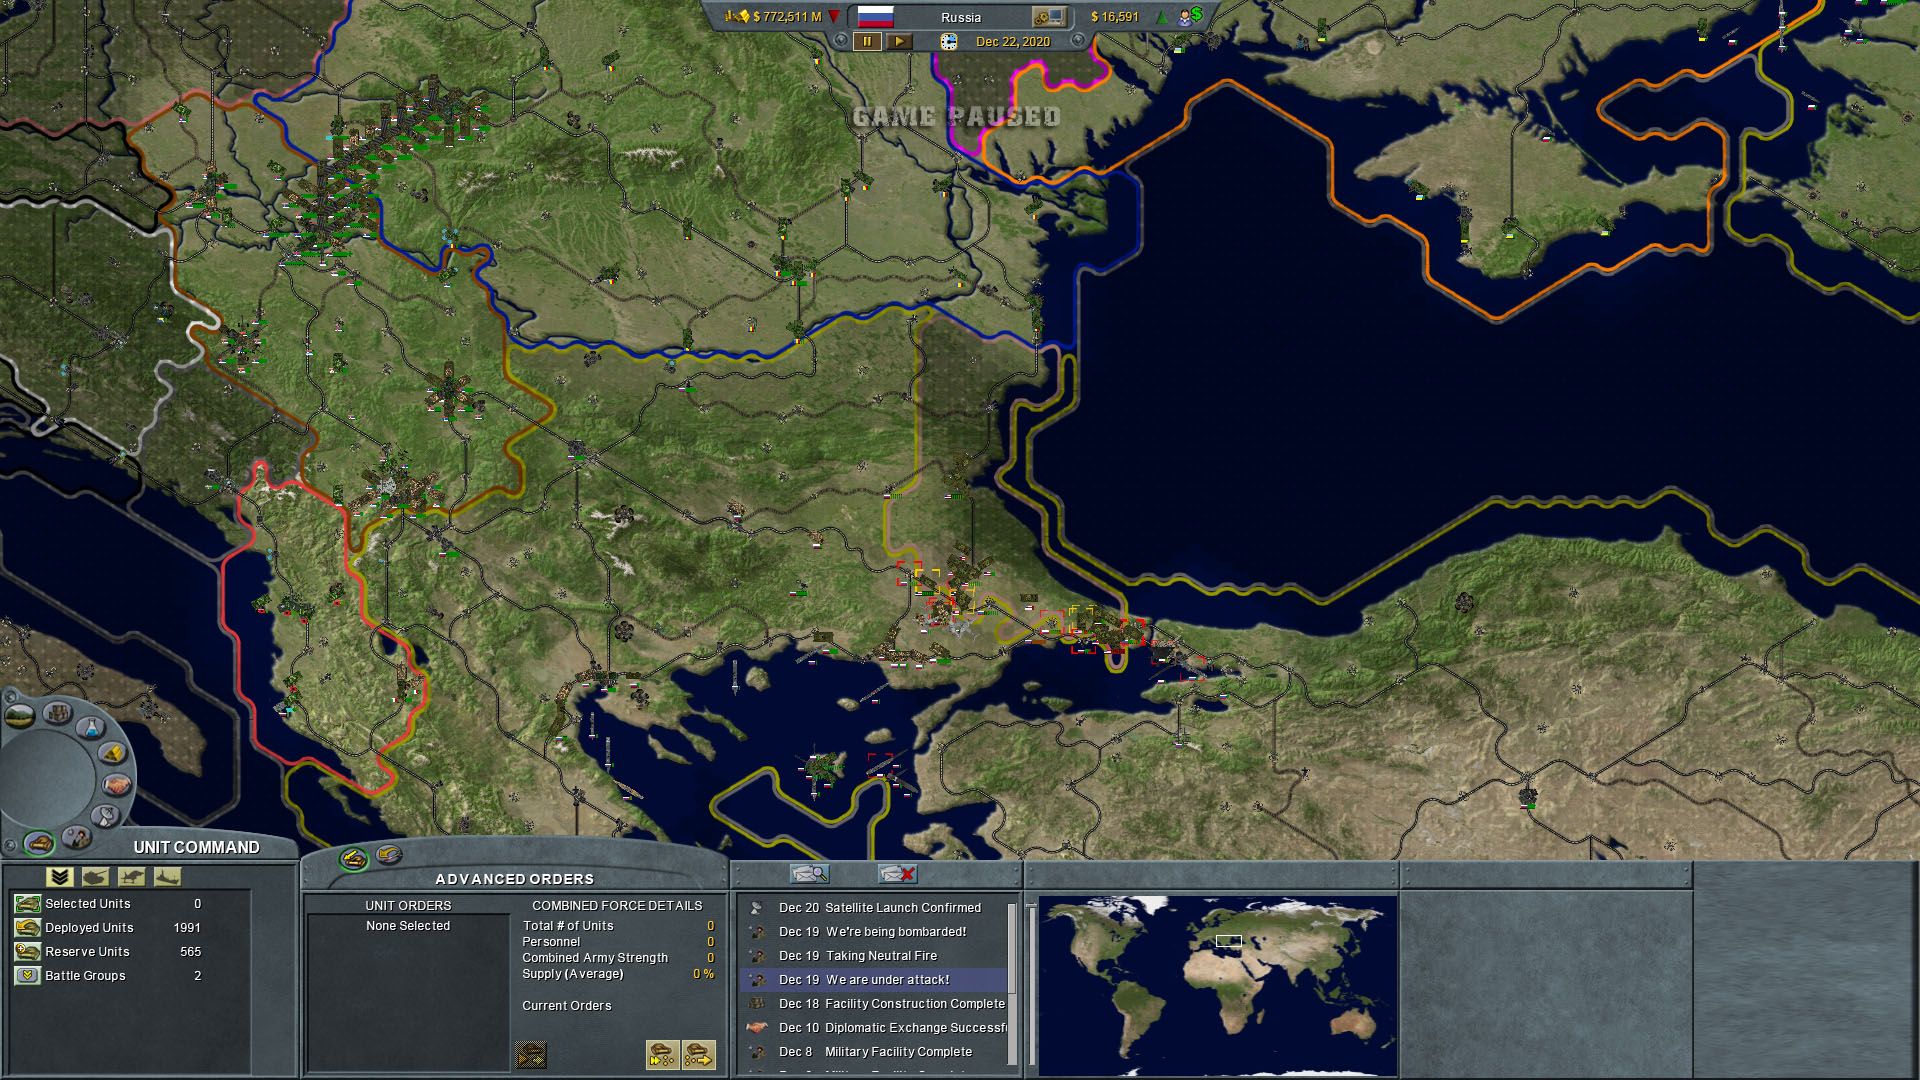Click the grayed-out tank orders icon
Image resolution: width=1920 pixels, height=1080 pixels.
pos(530,1054)
